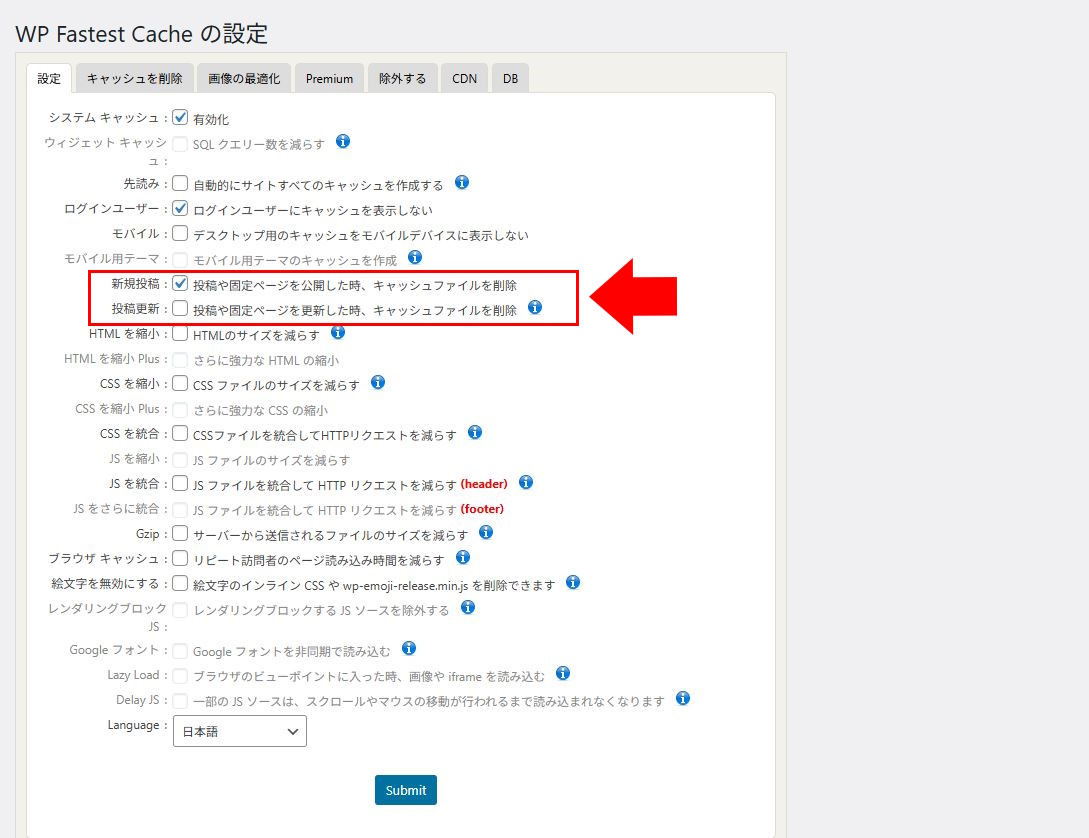Viewport: 1089px width, 838px height.
Task: Click disabled Lazy Load checkbox
Action: [180, 676]
